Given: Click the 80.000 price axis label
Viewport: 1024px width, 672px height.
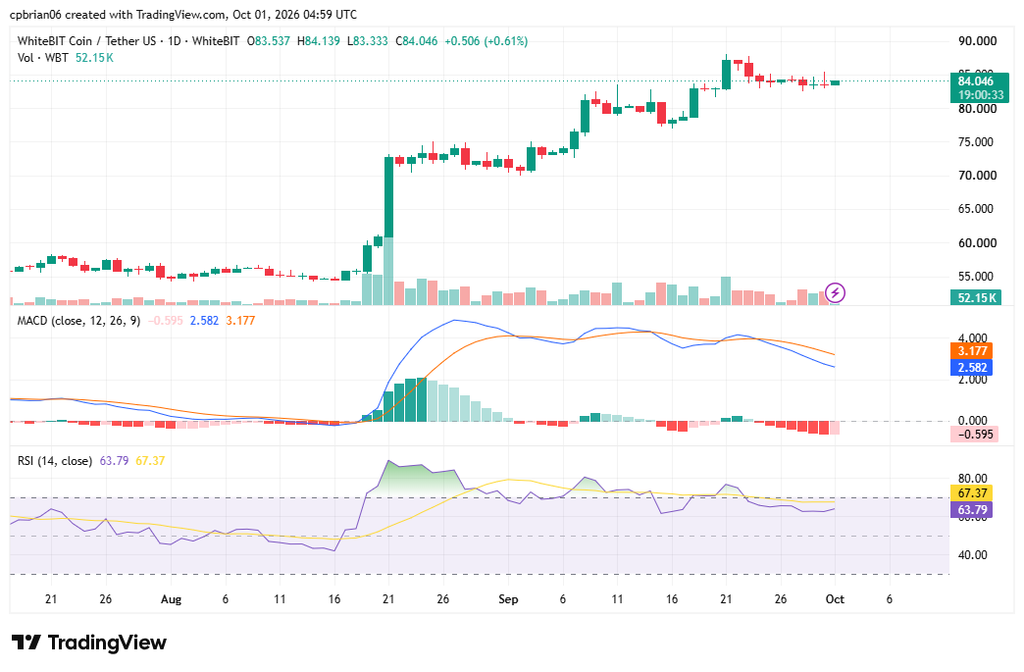Looking at the screenshot, I should click(x=977, y=109).
